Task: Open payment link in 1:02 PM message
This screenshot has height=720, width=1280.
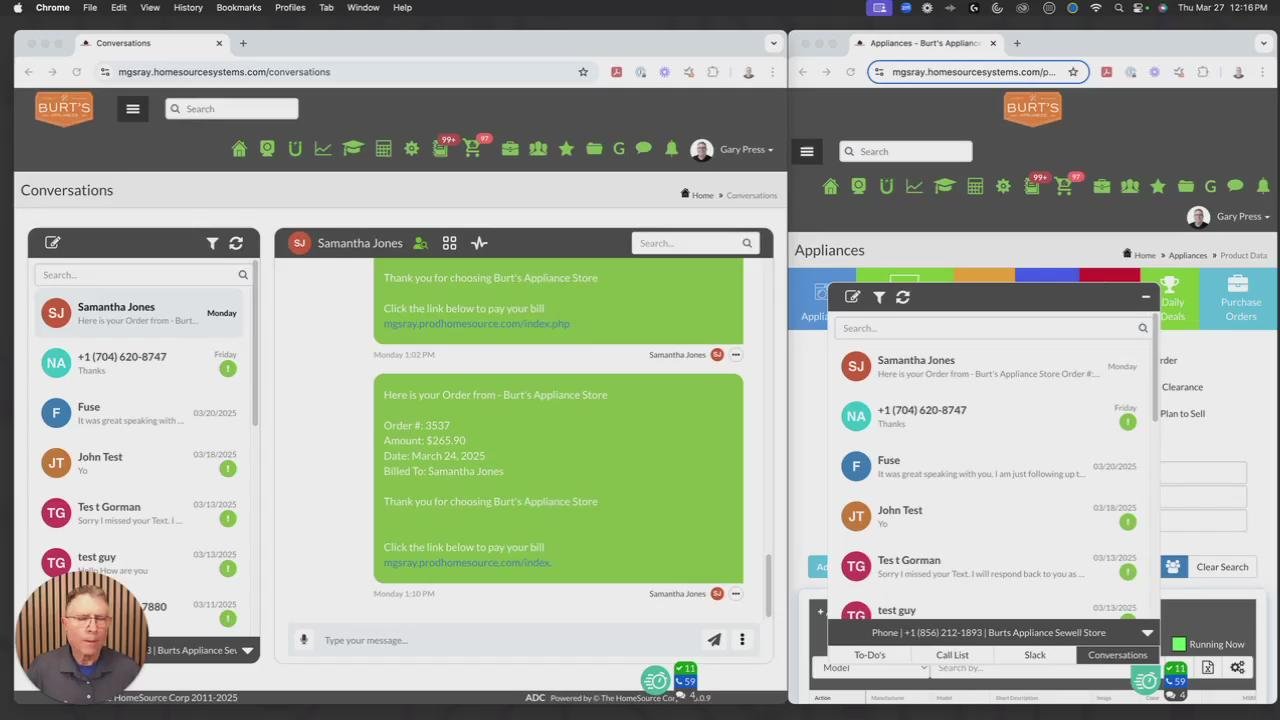Action: (476, 324)
